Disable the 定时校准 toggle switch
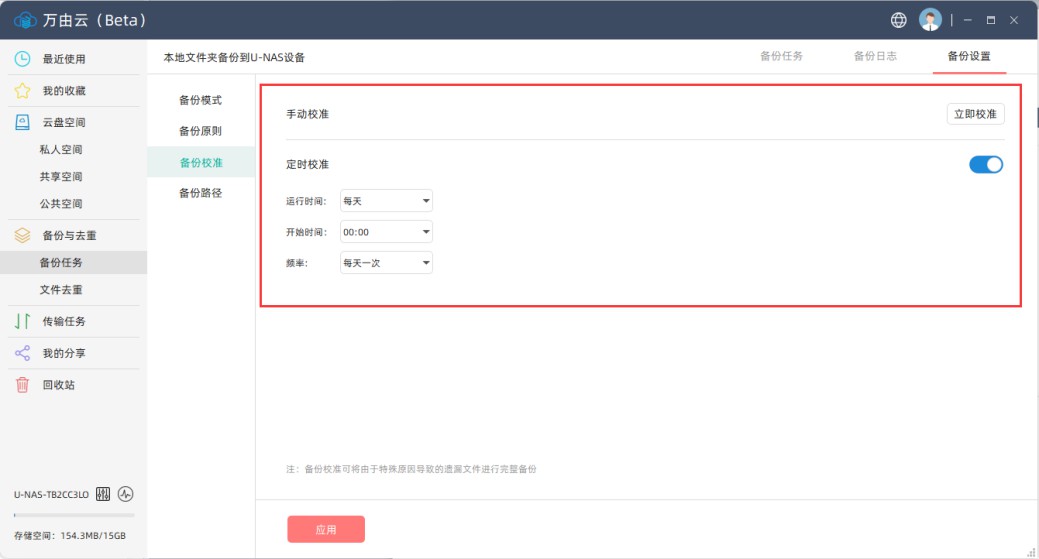1039x559 pixels. pos(985,165)
